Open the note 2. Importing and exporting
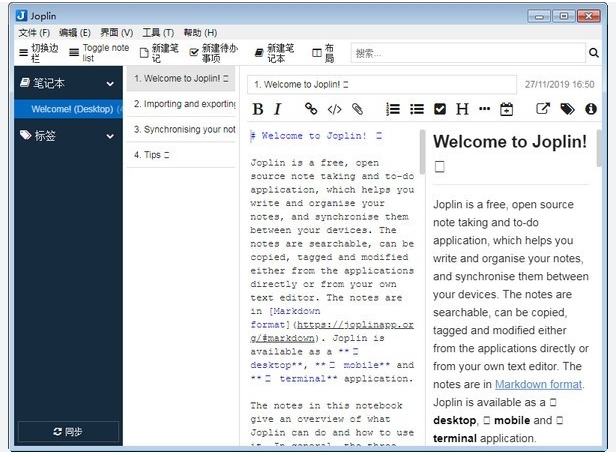Image resolution: width=616 pixels, height=457 pixels. coord(181,104)
